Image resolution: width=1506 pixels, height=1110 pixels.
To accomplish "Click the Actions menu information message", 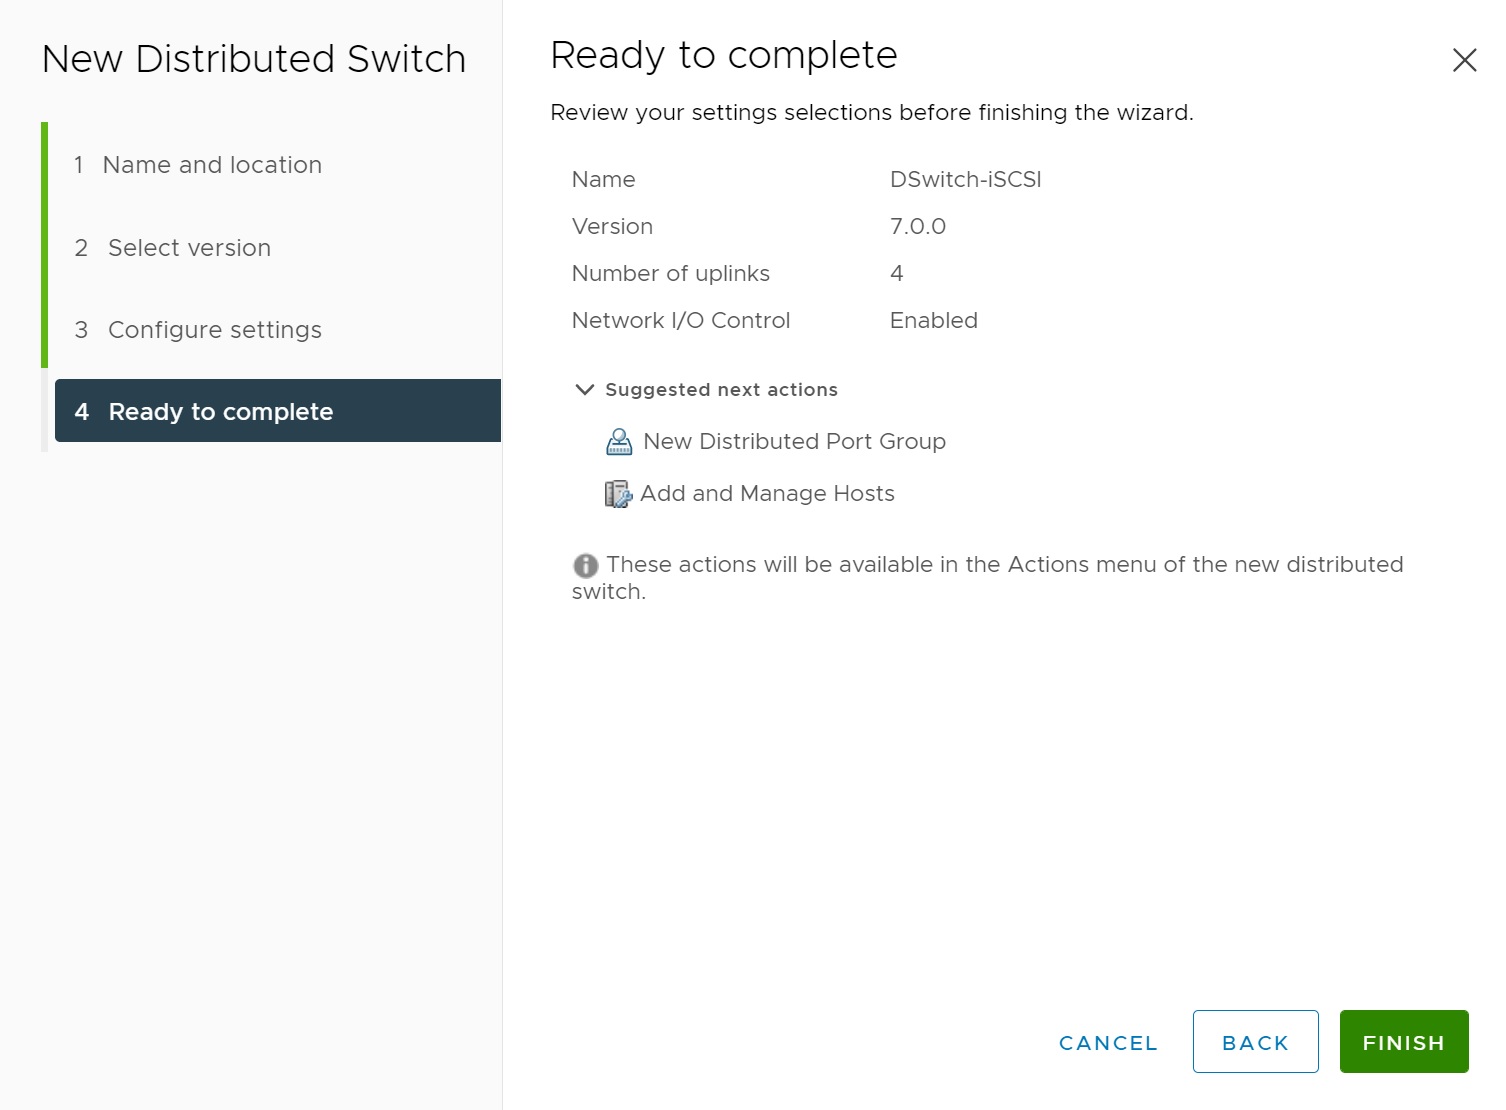I will tap(1004, 566).
